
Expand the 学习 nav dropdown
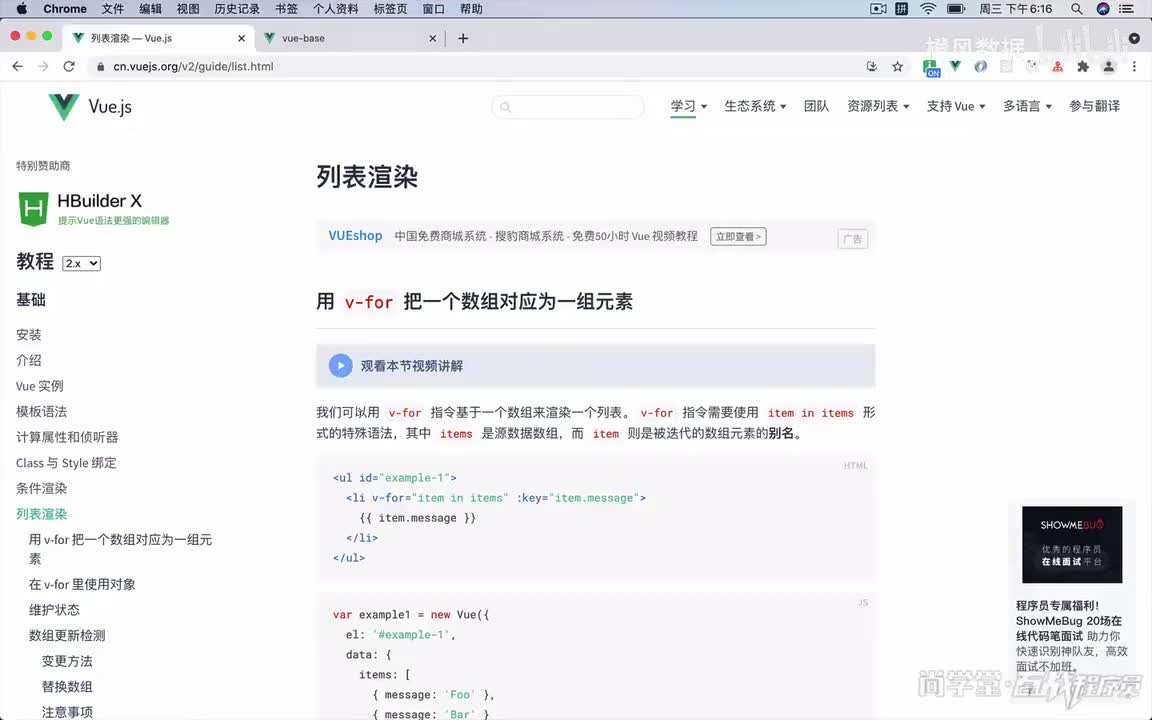click(x=688, y=106)
